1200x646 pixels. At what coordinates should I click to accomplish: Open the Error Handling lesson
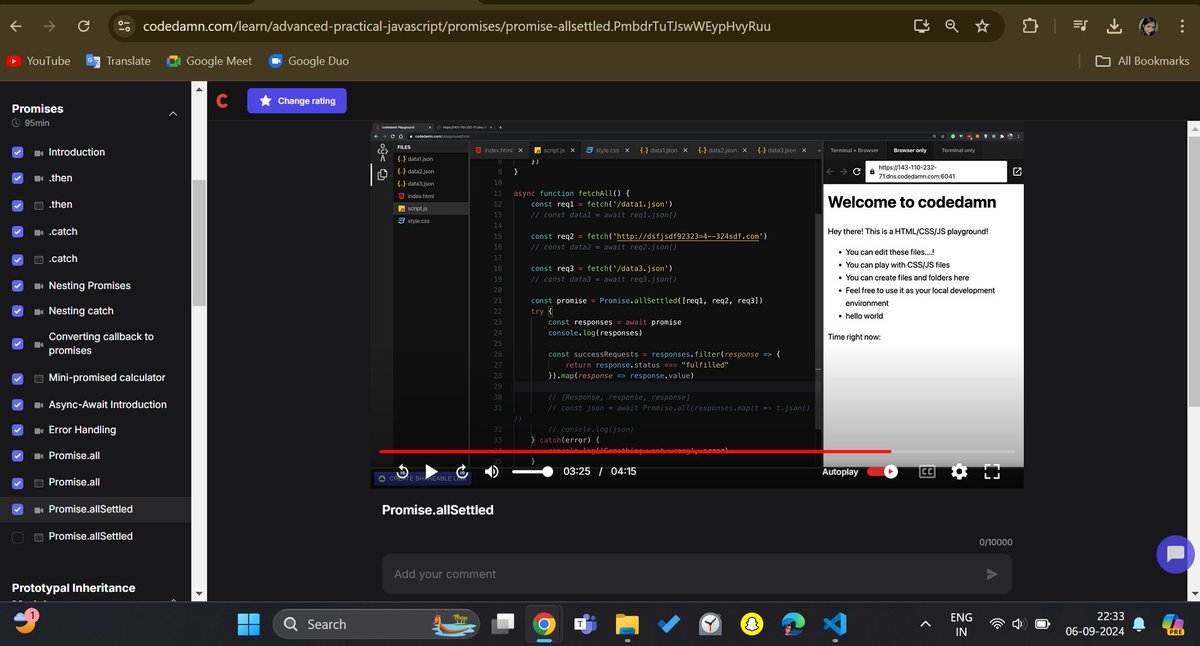click(x=82, y=430)
